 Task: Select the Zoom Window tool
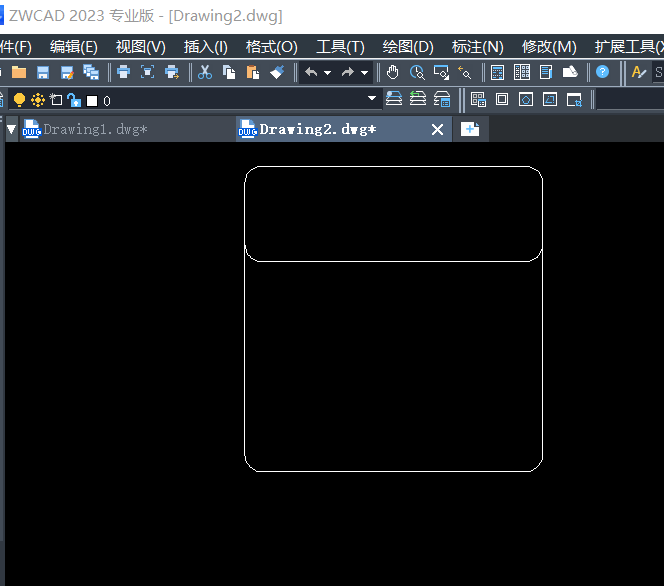tap(441, 72)
